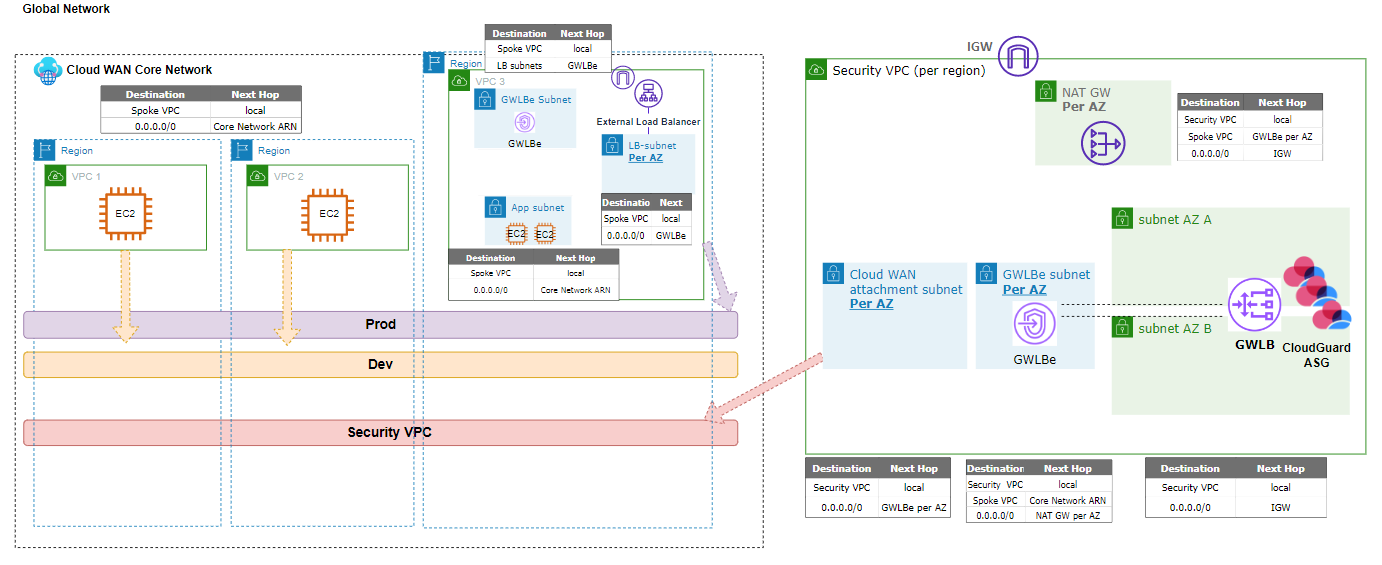Click the Cloud WAN Core Network label
The image size is (1382, 565).
tap(139, 70)
